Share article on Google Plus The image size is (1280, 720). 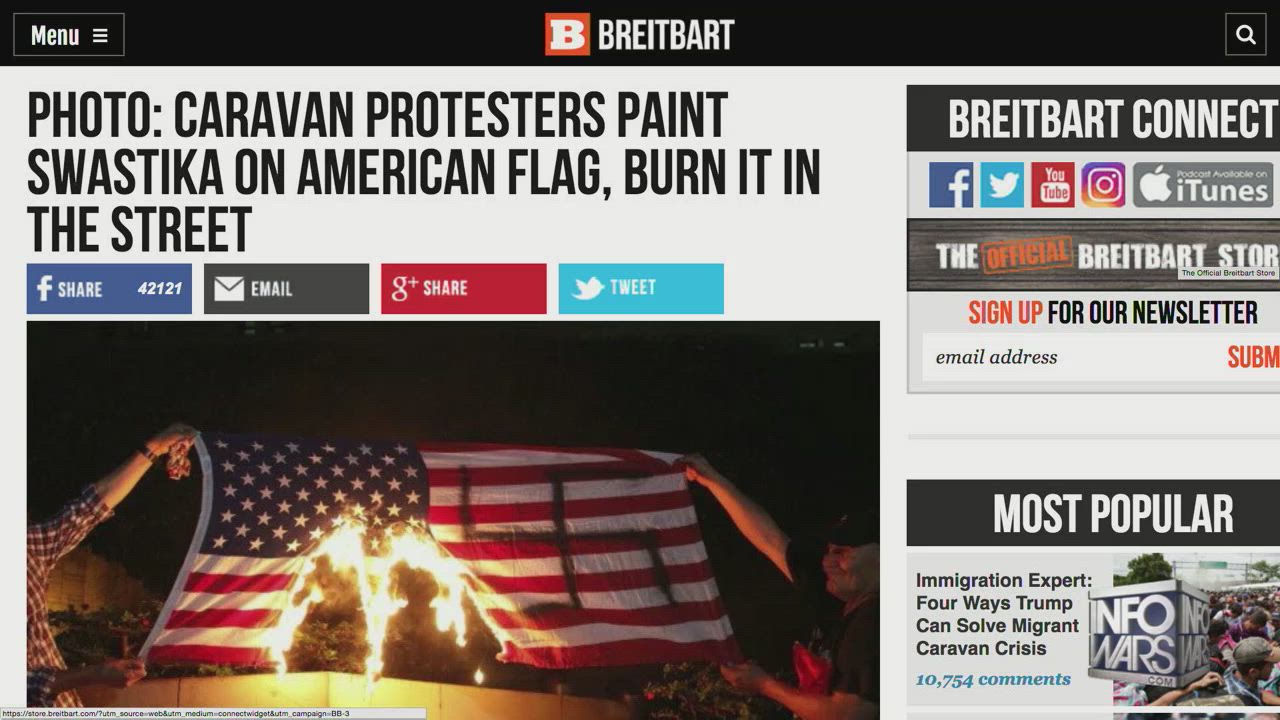pyautogui.click(x=464, y=289)
